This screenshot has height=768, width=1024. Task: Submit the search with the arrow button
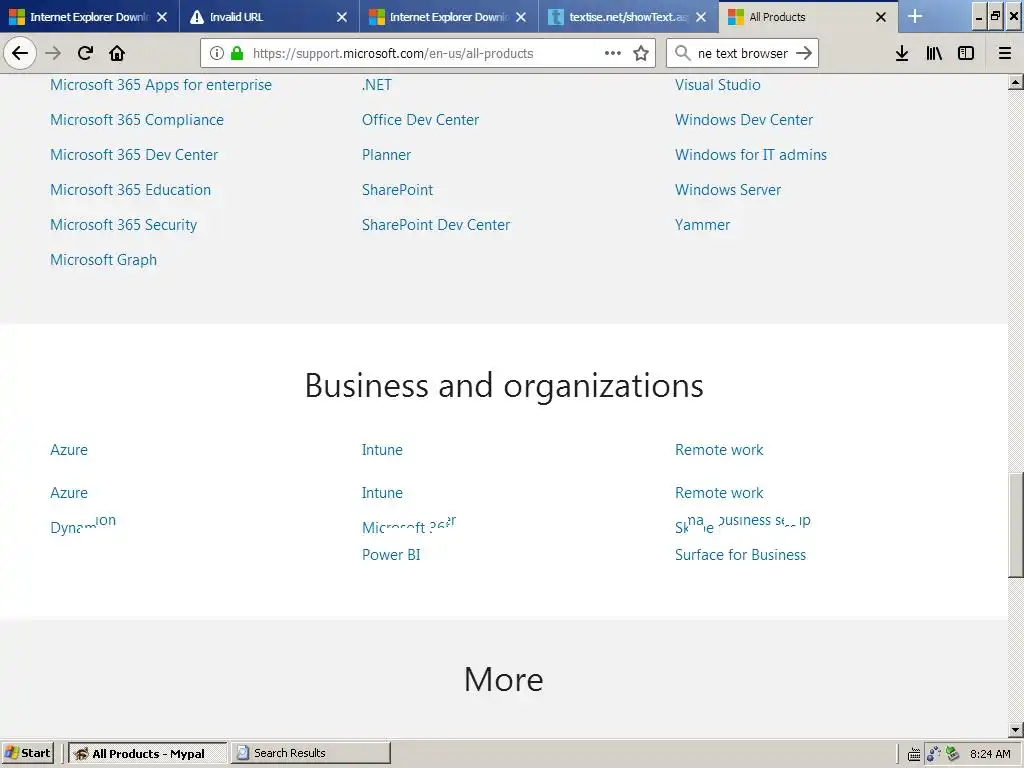804,53
